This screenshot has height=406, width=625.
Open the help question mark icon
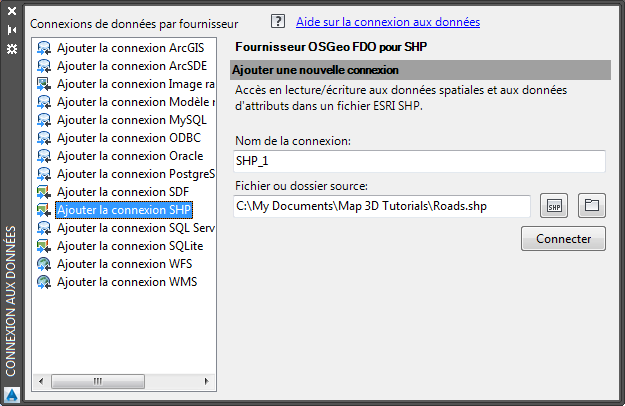(x=277, y=21)
